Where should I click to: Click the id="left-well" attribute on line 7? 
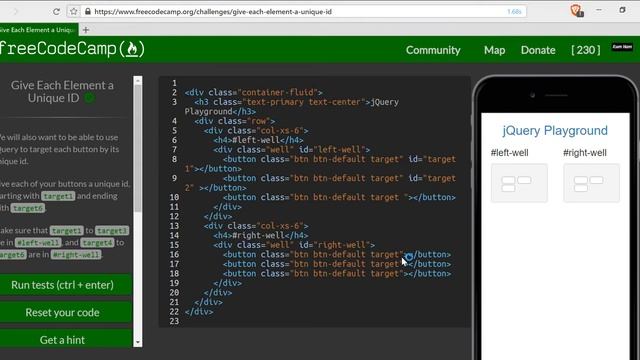[332, 149]
